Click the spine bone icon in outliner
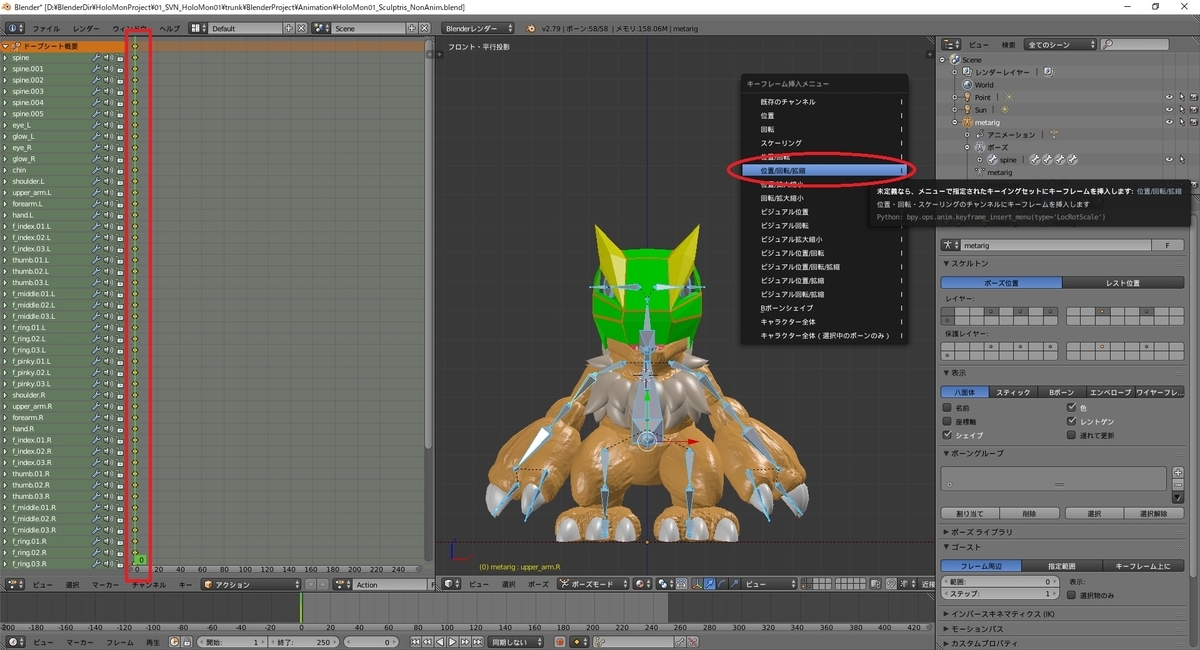 [990, 159]
